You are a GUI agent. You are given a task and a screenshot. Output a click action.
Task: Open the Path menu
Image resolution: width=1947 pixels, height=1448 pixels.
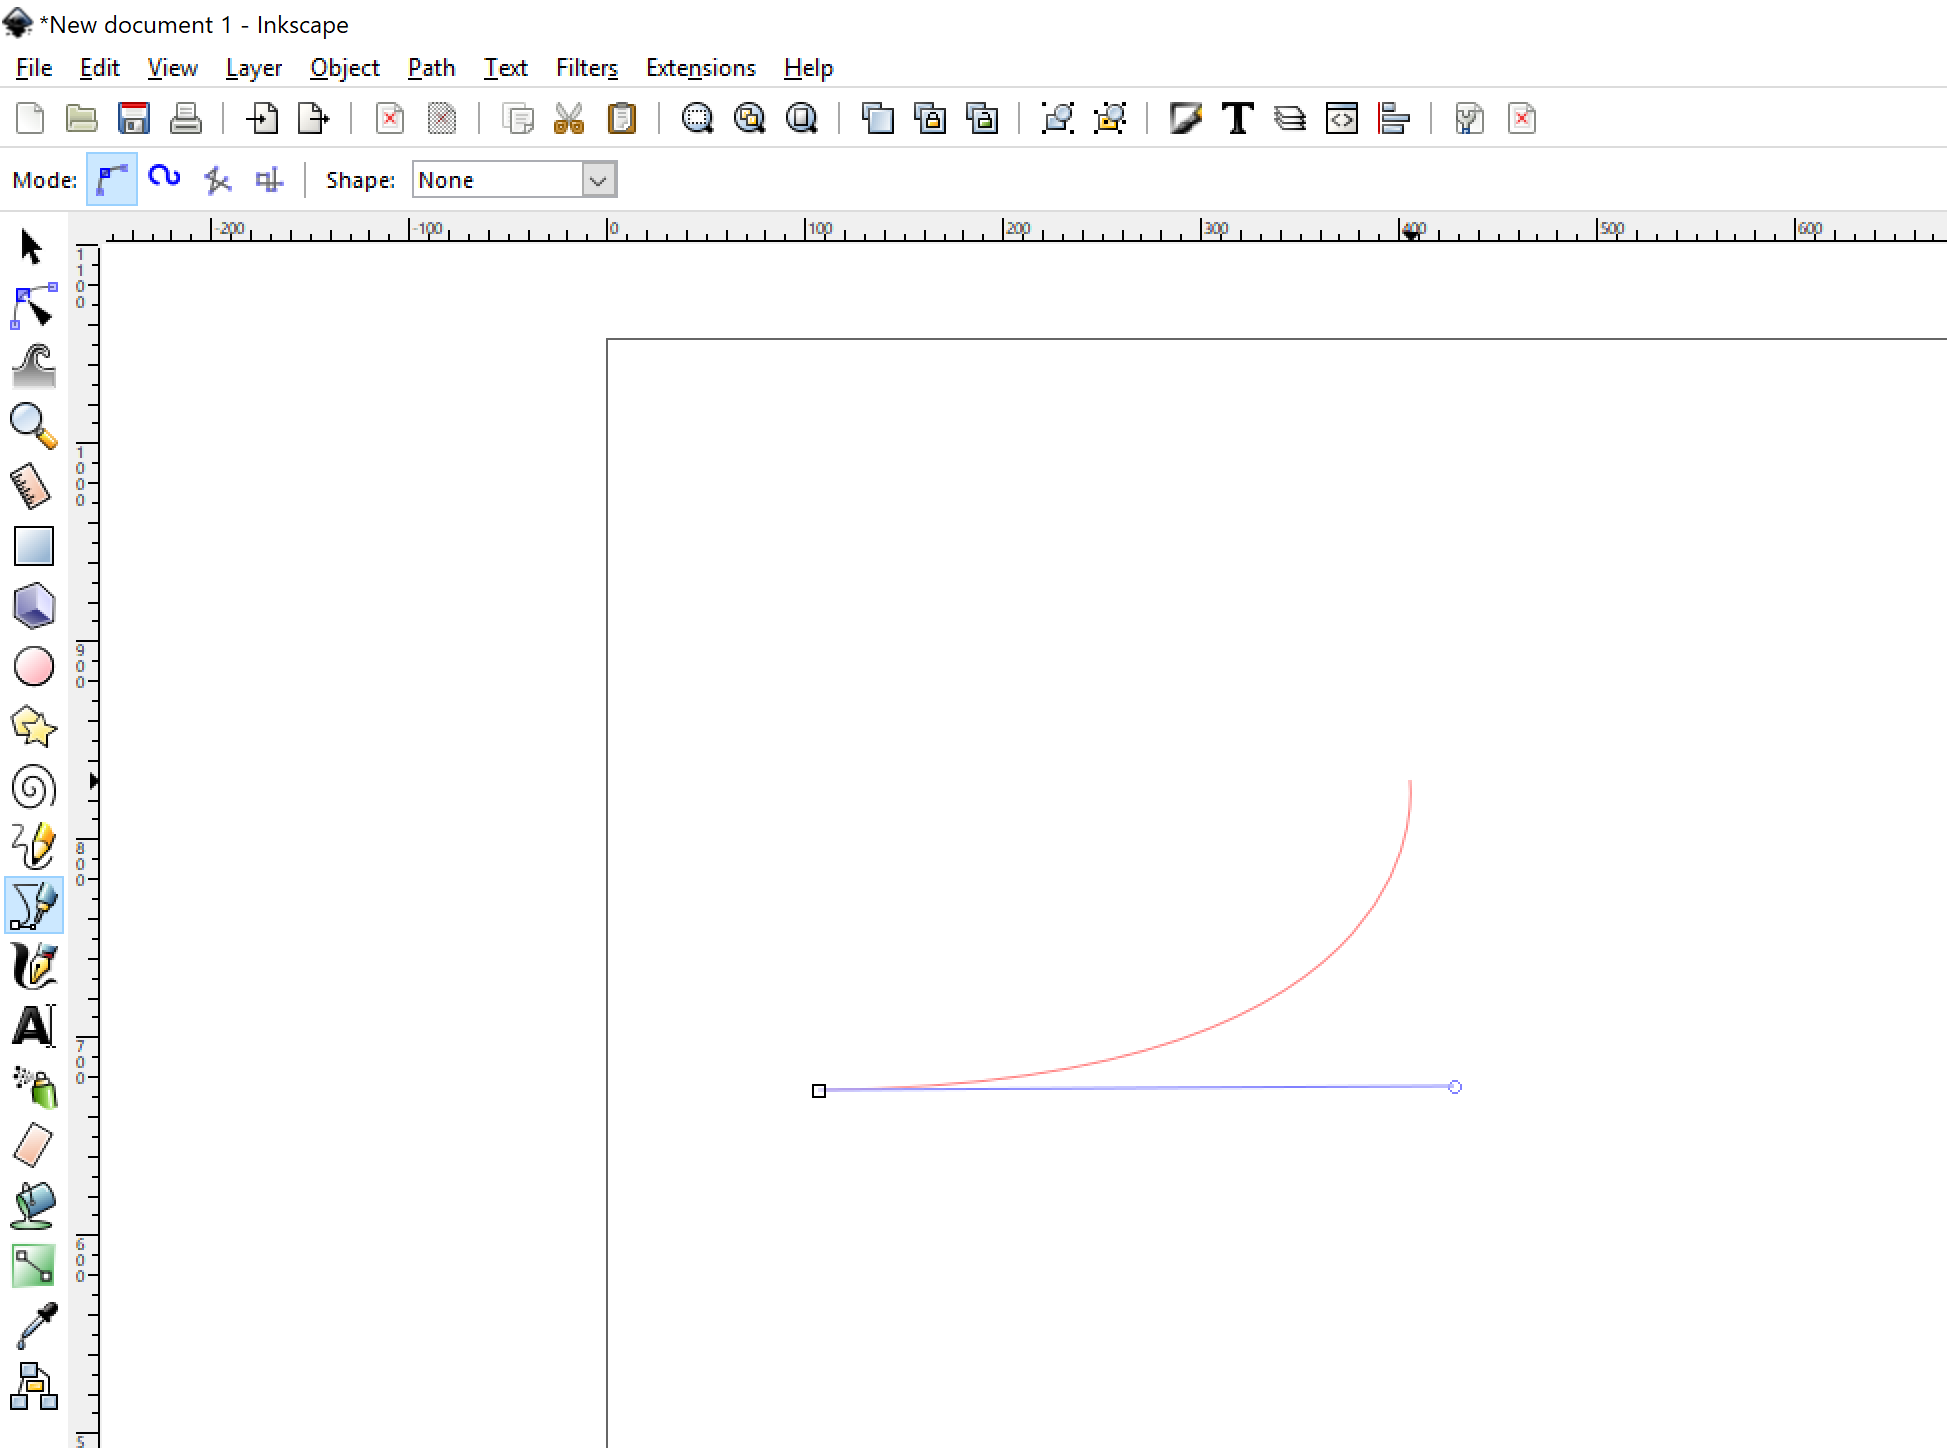click(431, 68)
